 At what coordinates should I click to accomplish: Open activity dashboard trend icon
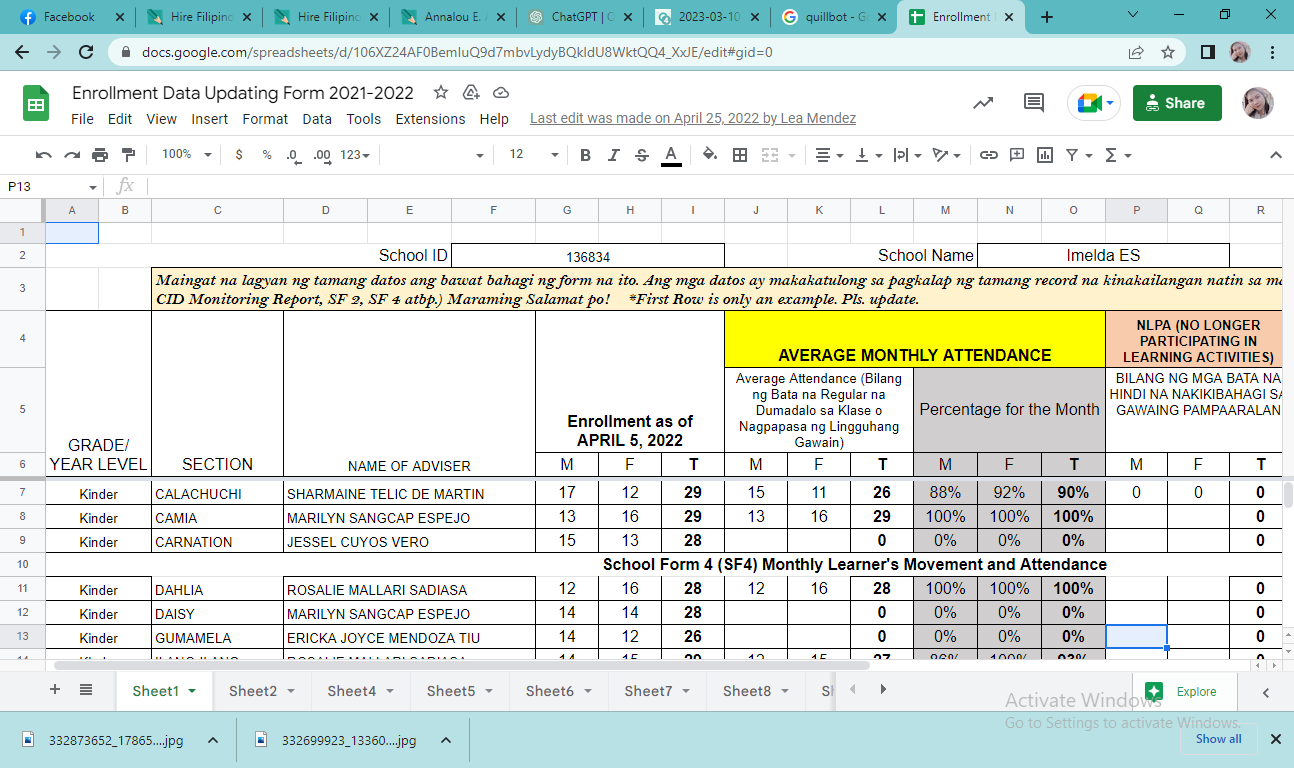pos(984,103)
